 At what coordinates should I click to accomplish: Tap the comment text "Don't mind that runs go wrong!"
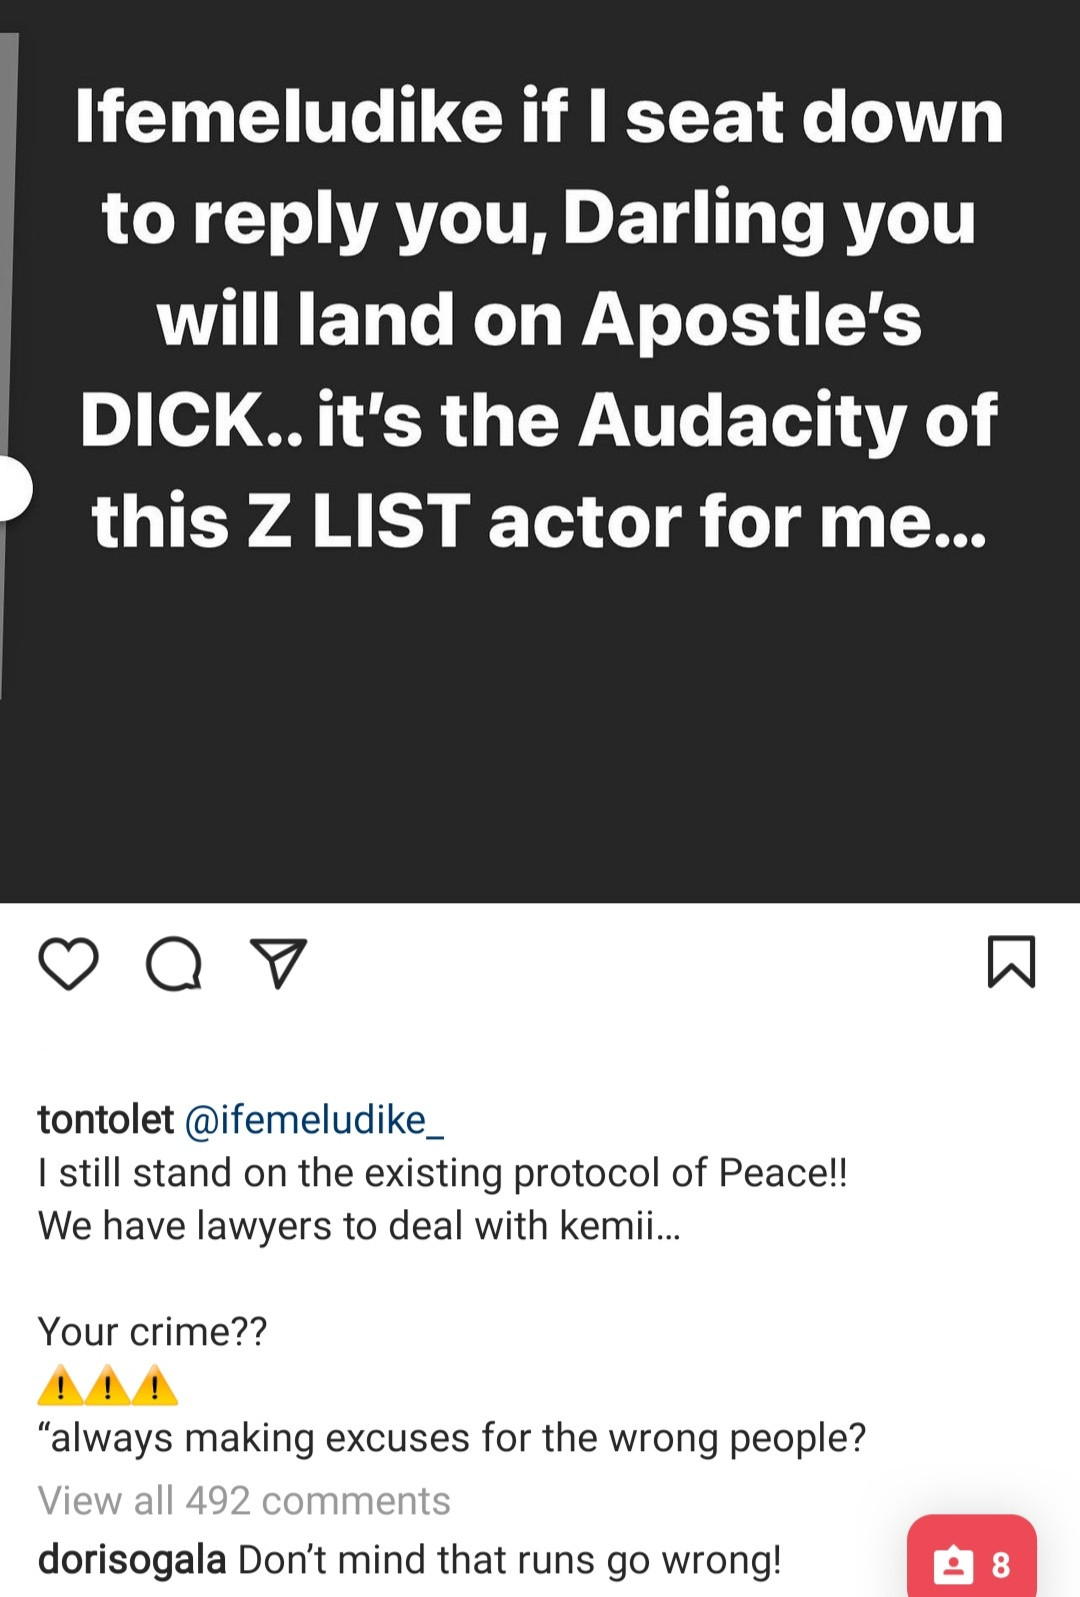509,1560
